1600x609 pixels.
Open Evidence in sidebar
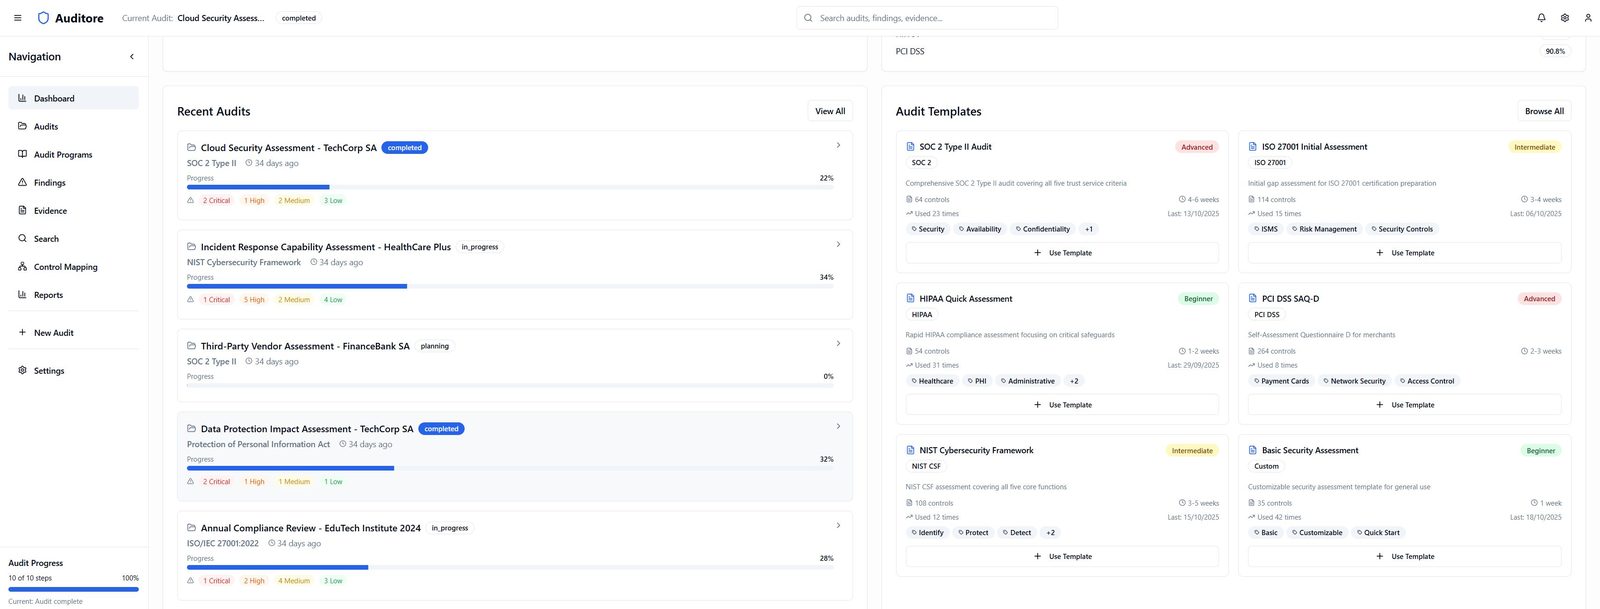(73, 210)
